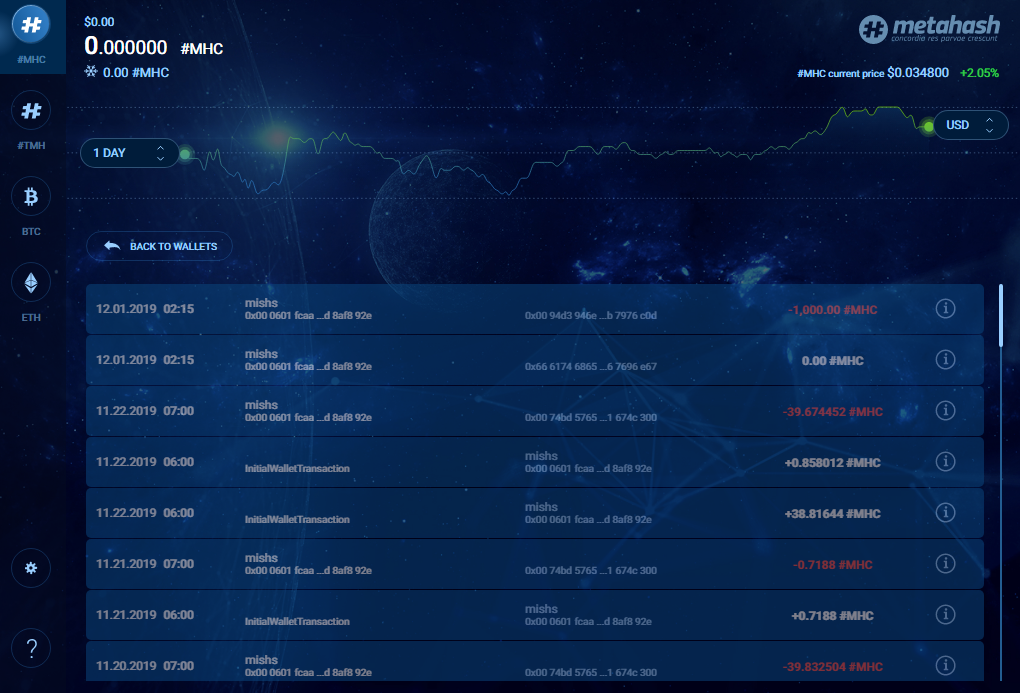Screen dimensions: 1020x693
Task: Open the ETH Ethereum wallet icon
Action: coord(31,282)
